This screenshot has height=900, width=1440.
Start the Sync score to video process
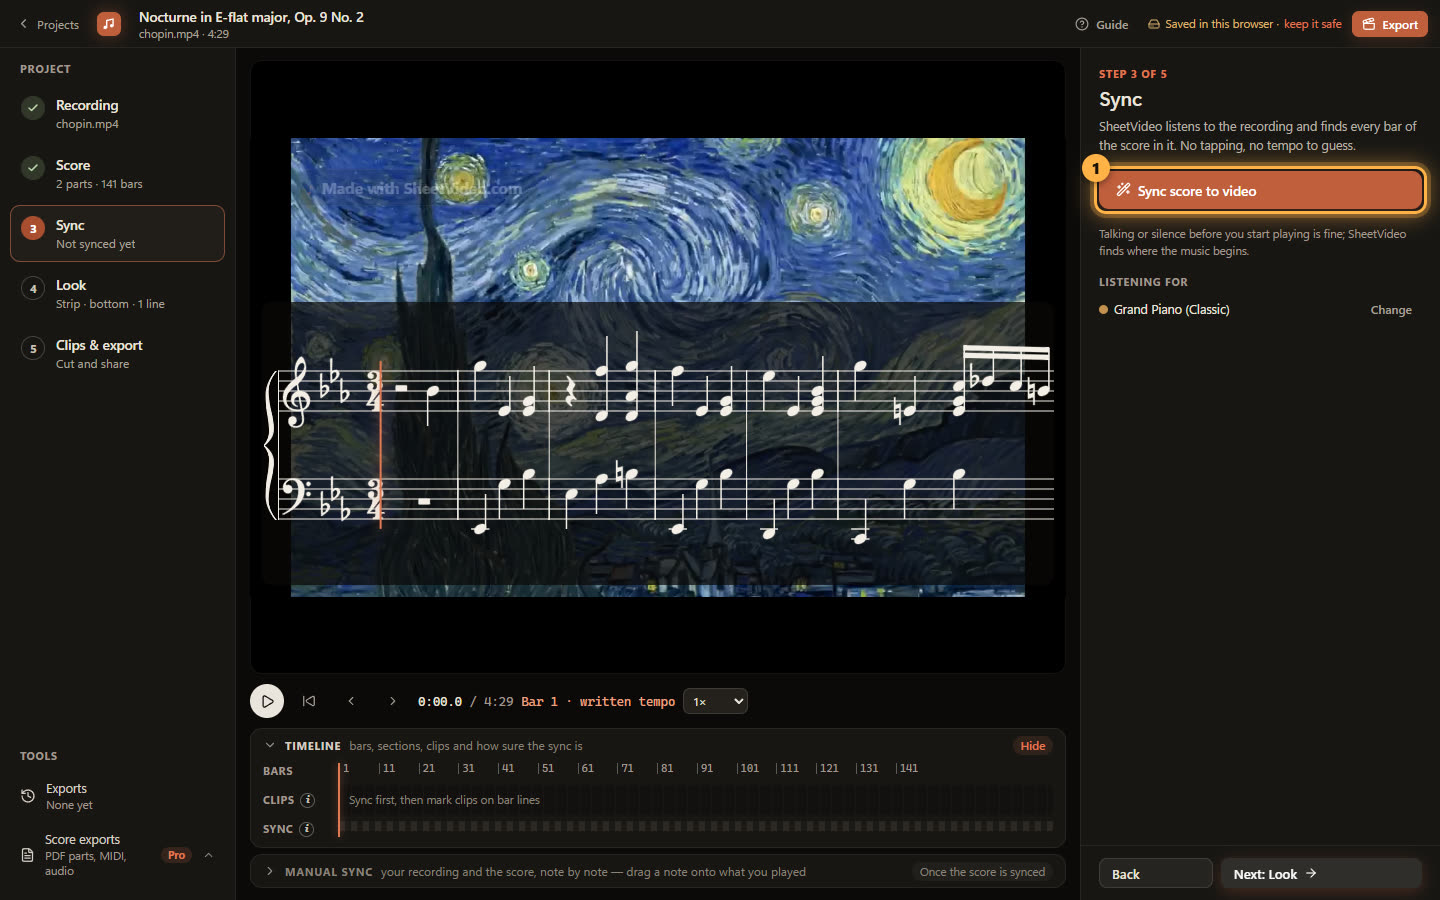(1260, 191)
